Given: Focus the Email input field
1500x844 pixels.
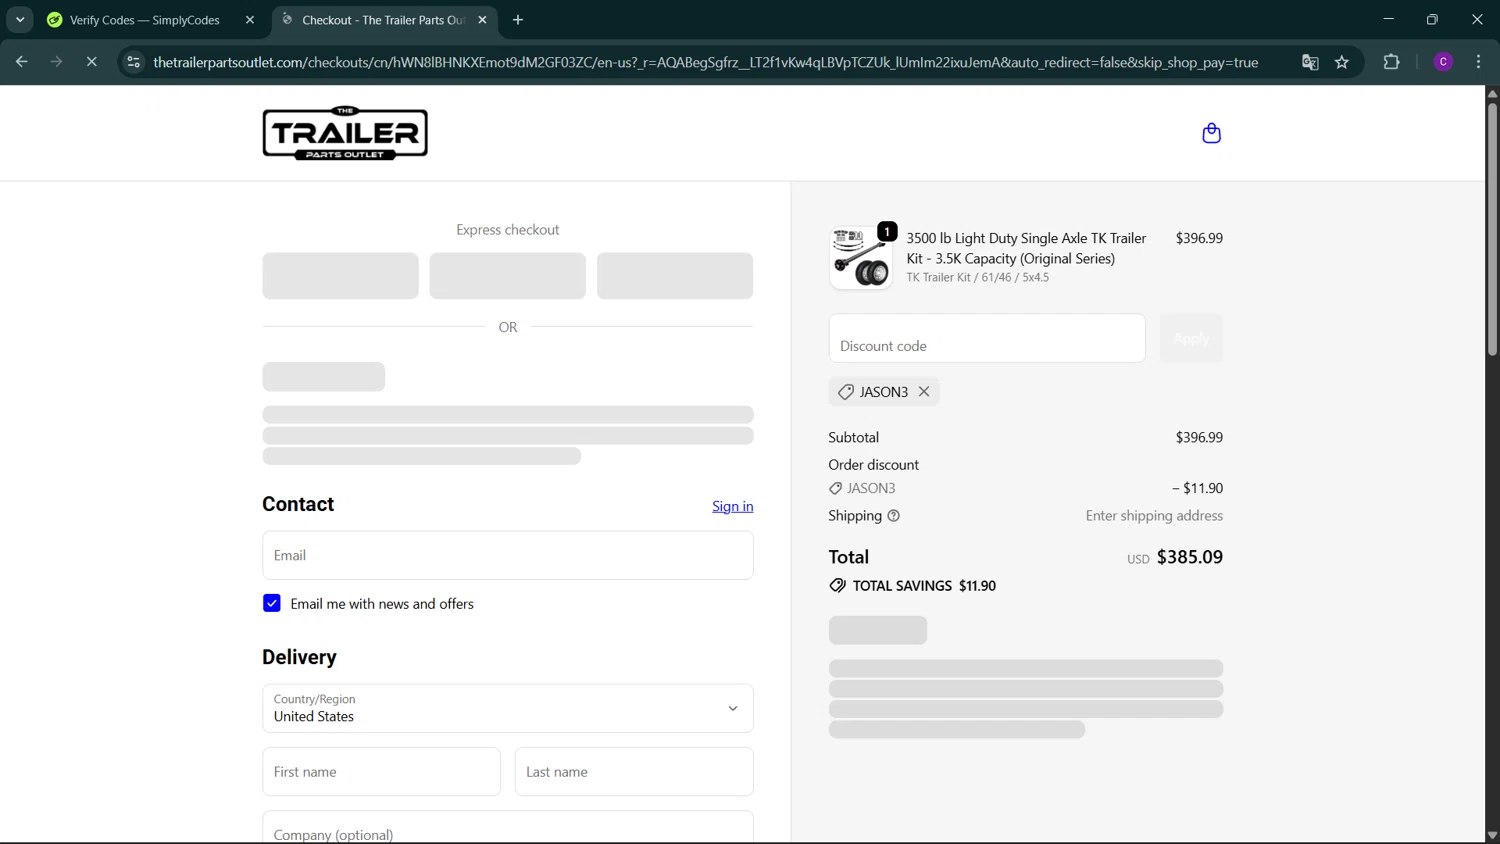Looking at the screenshot, I should [508, 555].
